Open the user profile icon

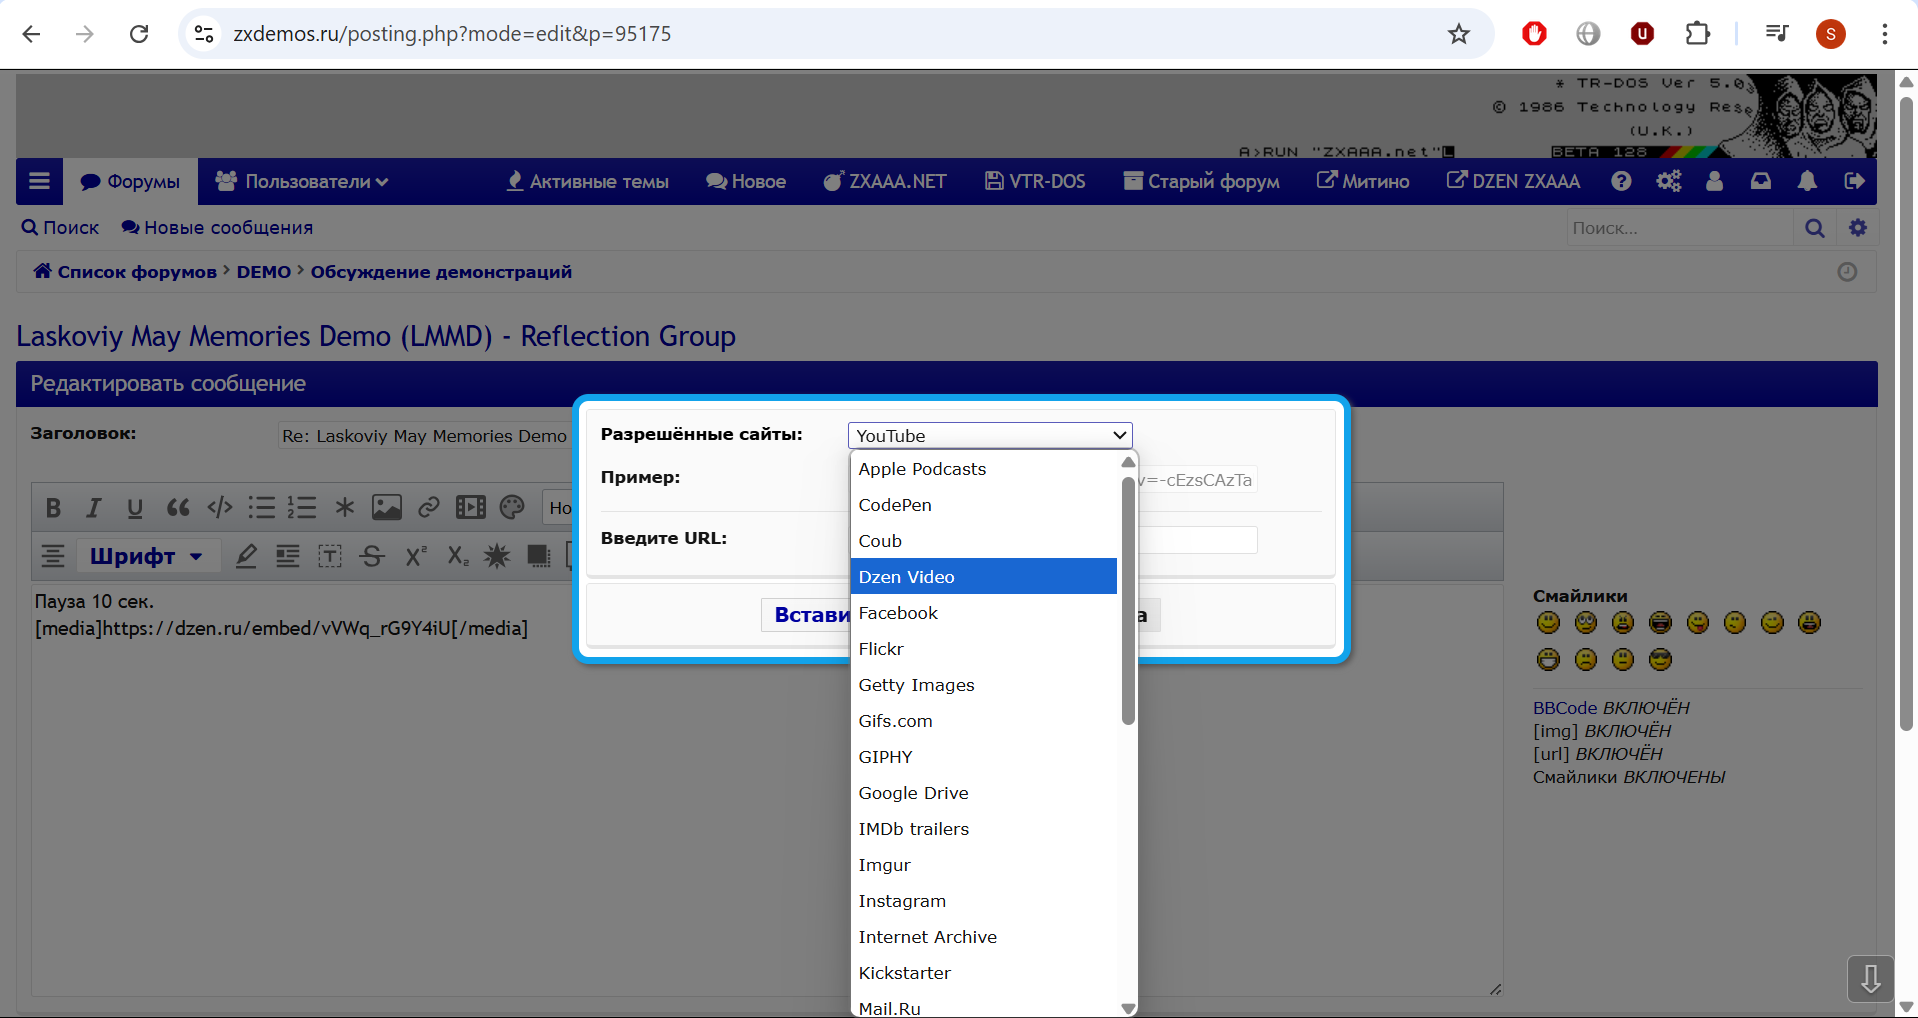(x=1714, y=181)
